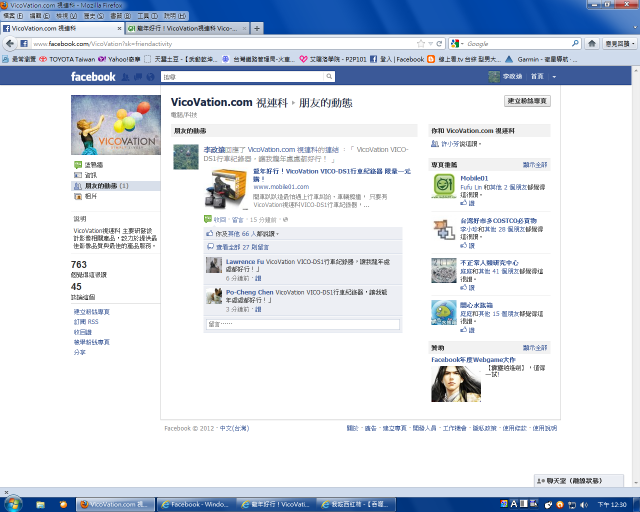
Task: Open the 聊天室 chat bar
Action: pyautogui.click(x=578, y=481)
